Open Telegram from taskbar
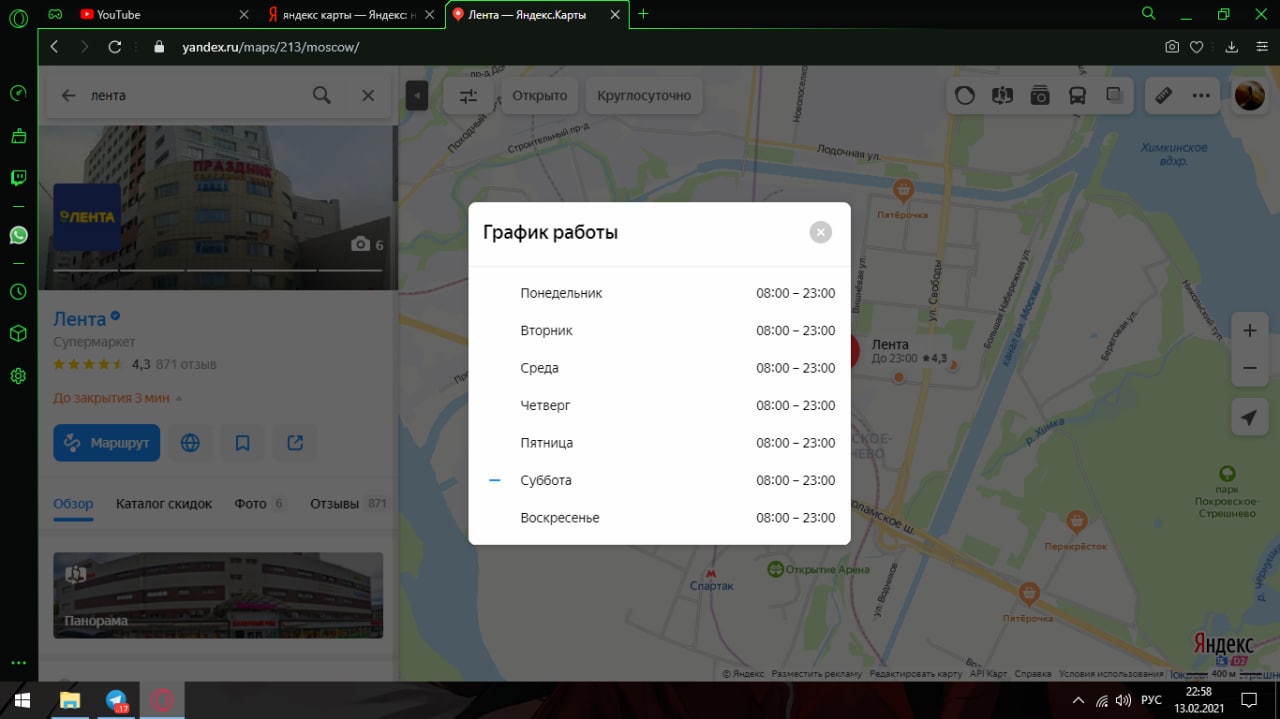 coord(116,700)
